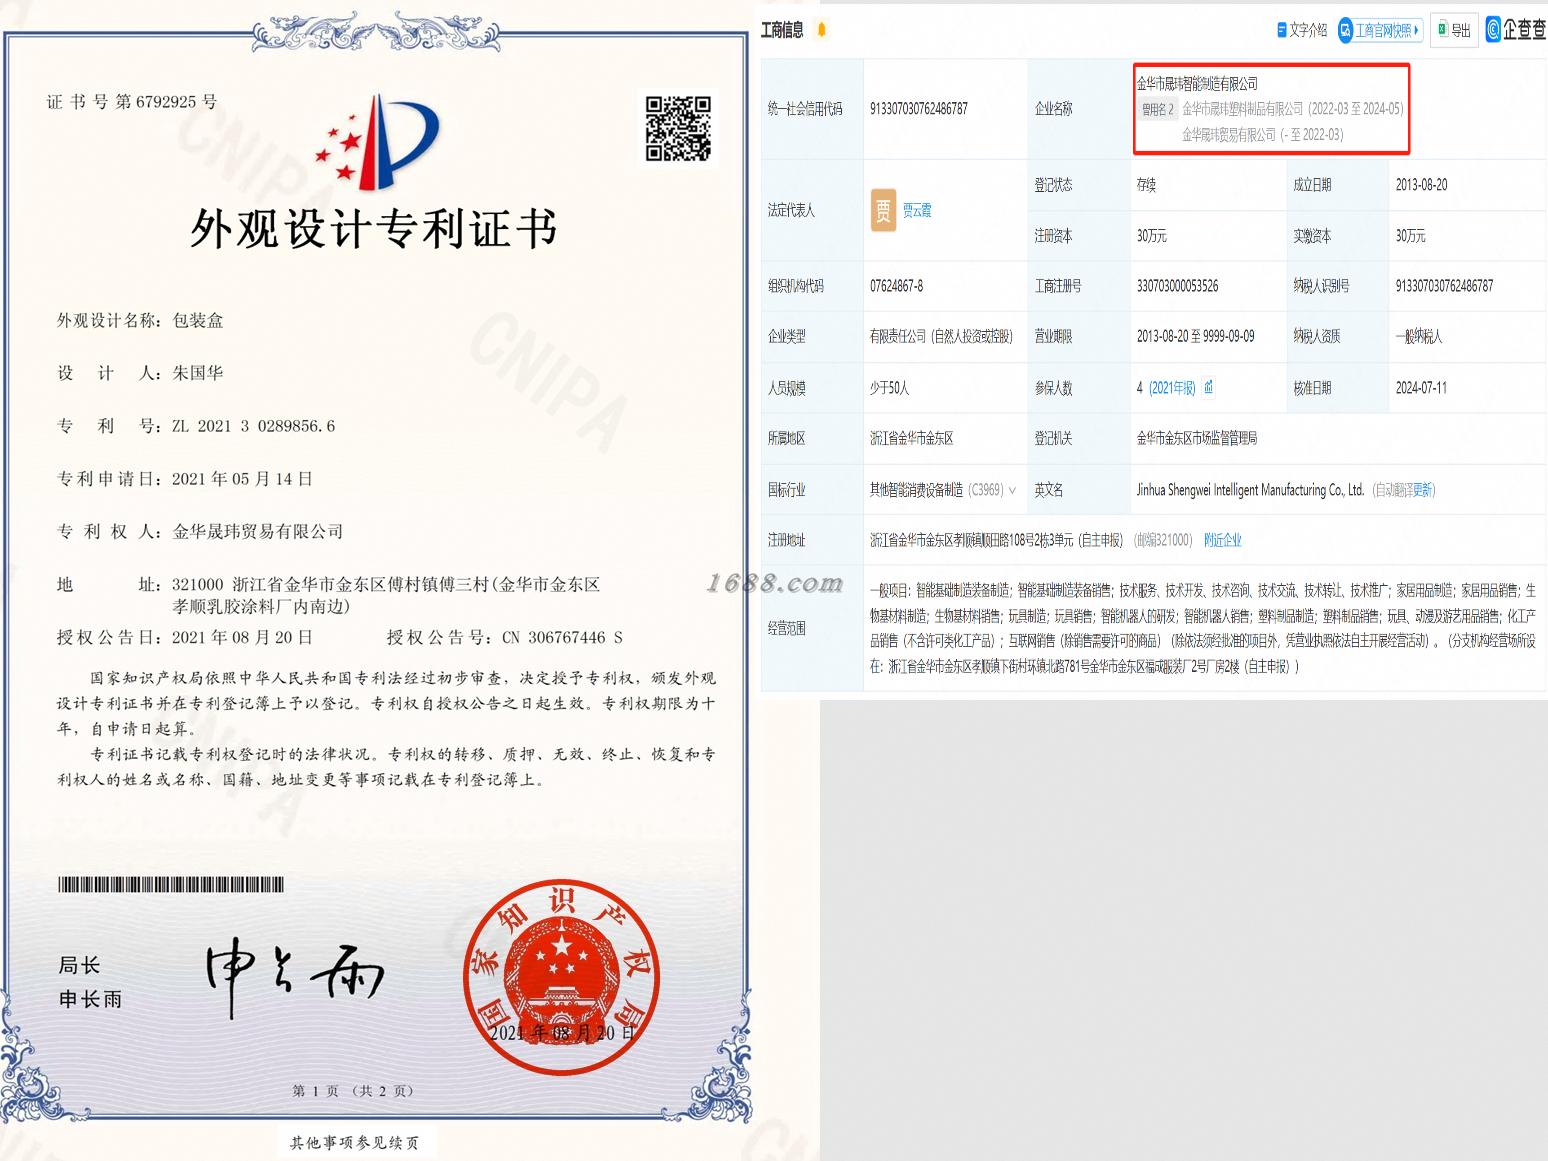Open the 文字介绍 text introduction
This screenshot has width=1548, height=1161.
[x=1302, y=30]
